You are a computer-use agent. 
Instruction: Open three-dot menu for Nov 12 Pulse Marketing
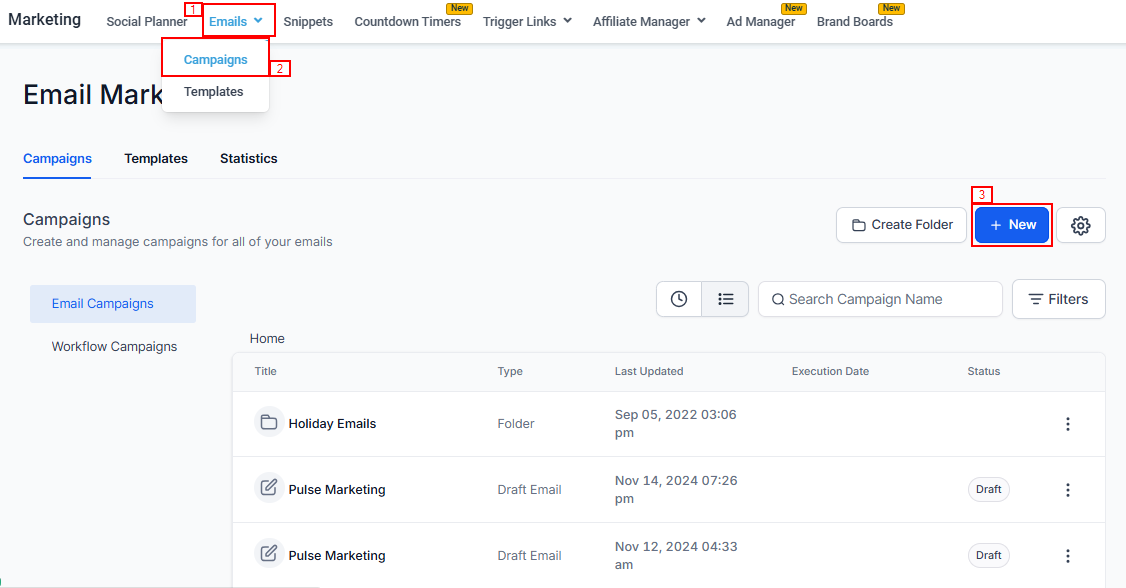[1067, 556]
